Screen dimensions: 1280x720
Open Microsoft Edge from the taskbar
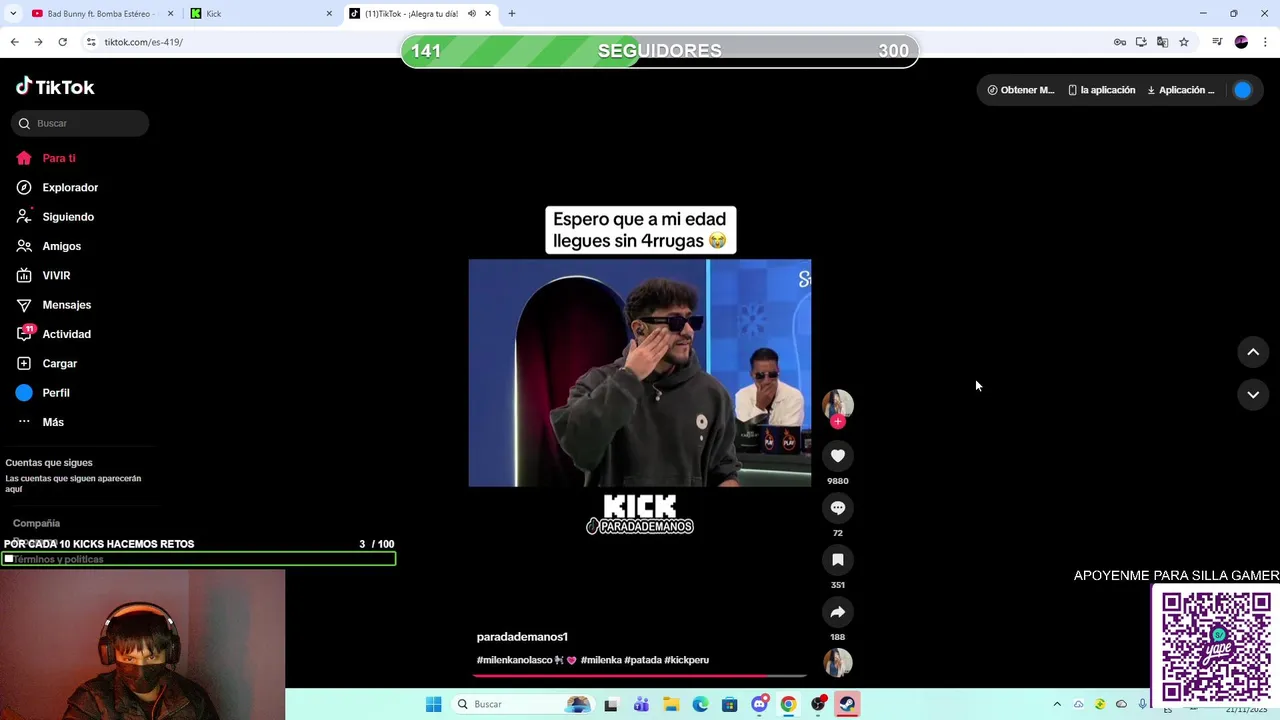[x=700, y=704]
